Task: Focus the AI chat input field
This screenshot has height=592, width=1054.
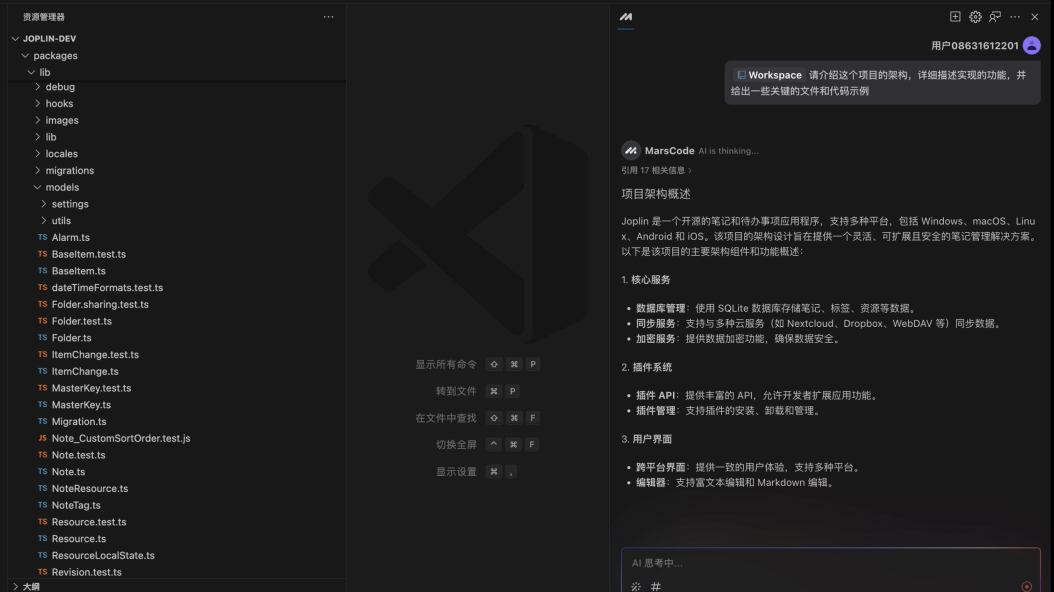Action: click(x=830, y=563)
